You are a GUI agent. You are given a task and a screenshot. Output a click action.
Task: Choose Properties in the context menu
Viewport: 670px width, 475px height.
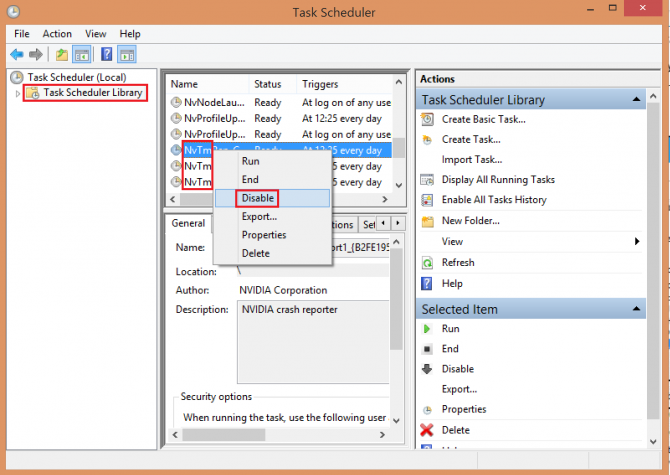click(x=272, y=235)
